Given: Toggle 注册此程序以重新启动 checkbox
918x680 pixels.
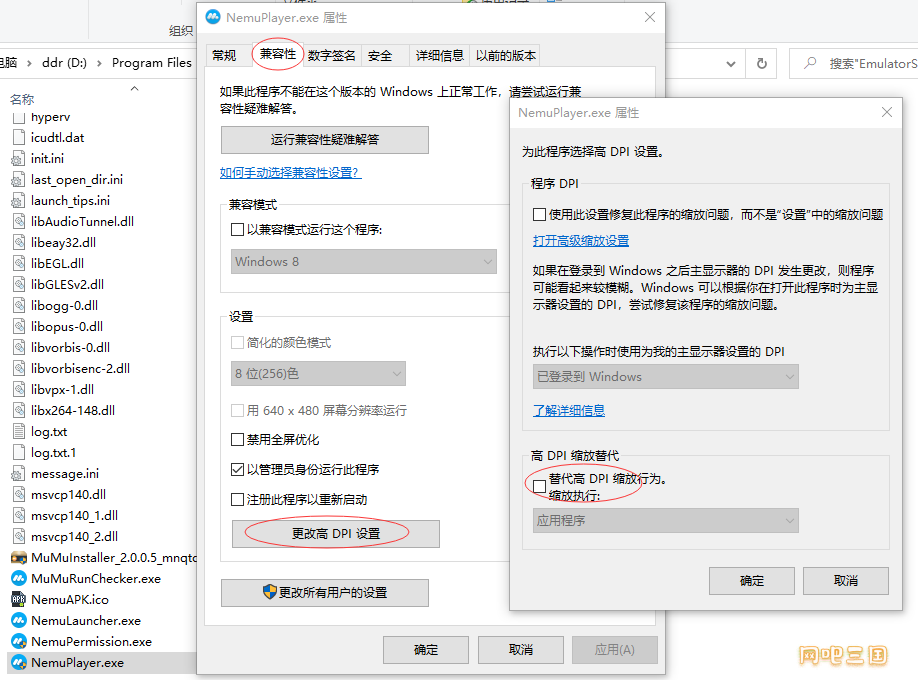Looking at the screenshot, I should point(238,500).
